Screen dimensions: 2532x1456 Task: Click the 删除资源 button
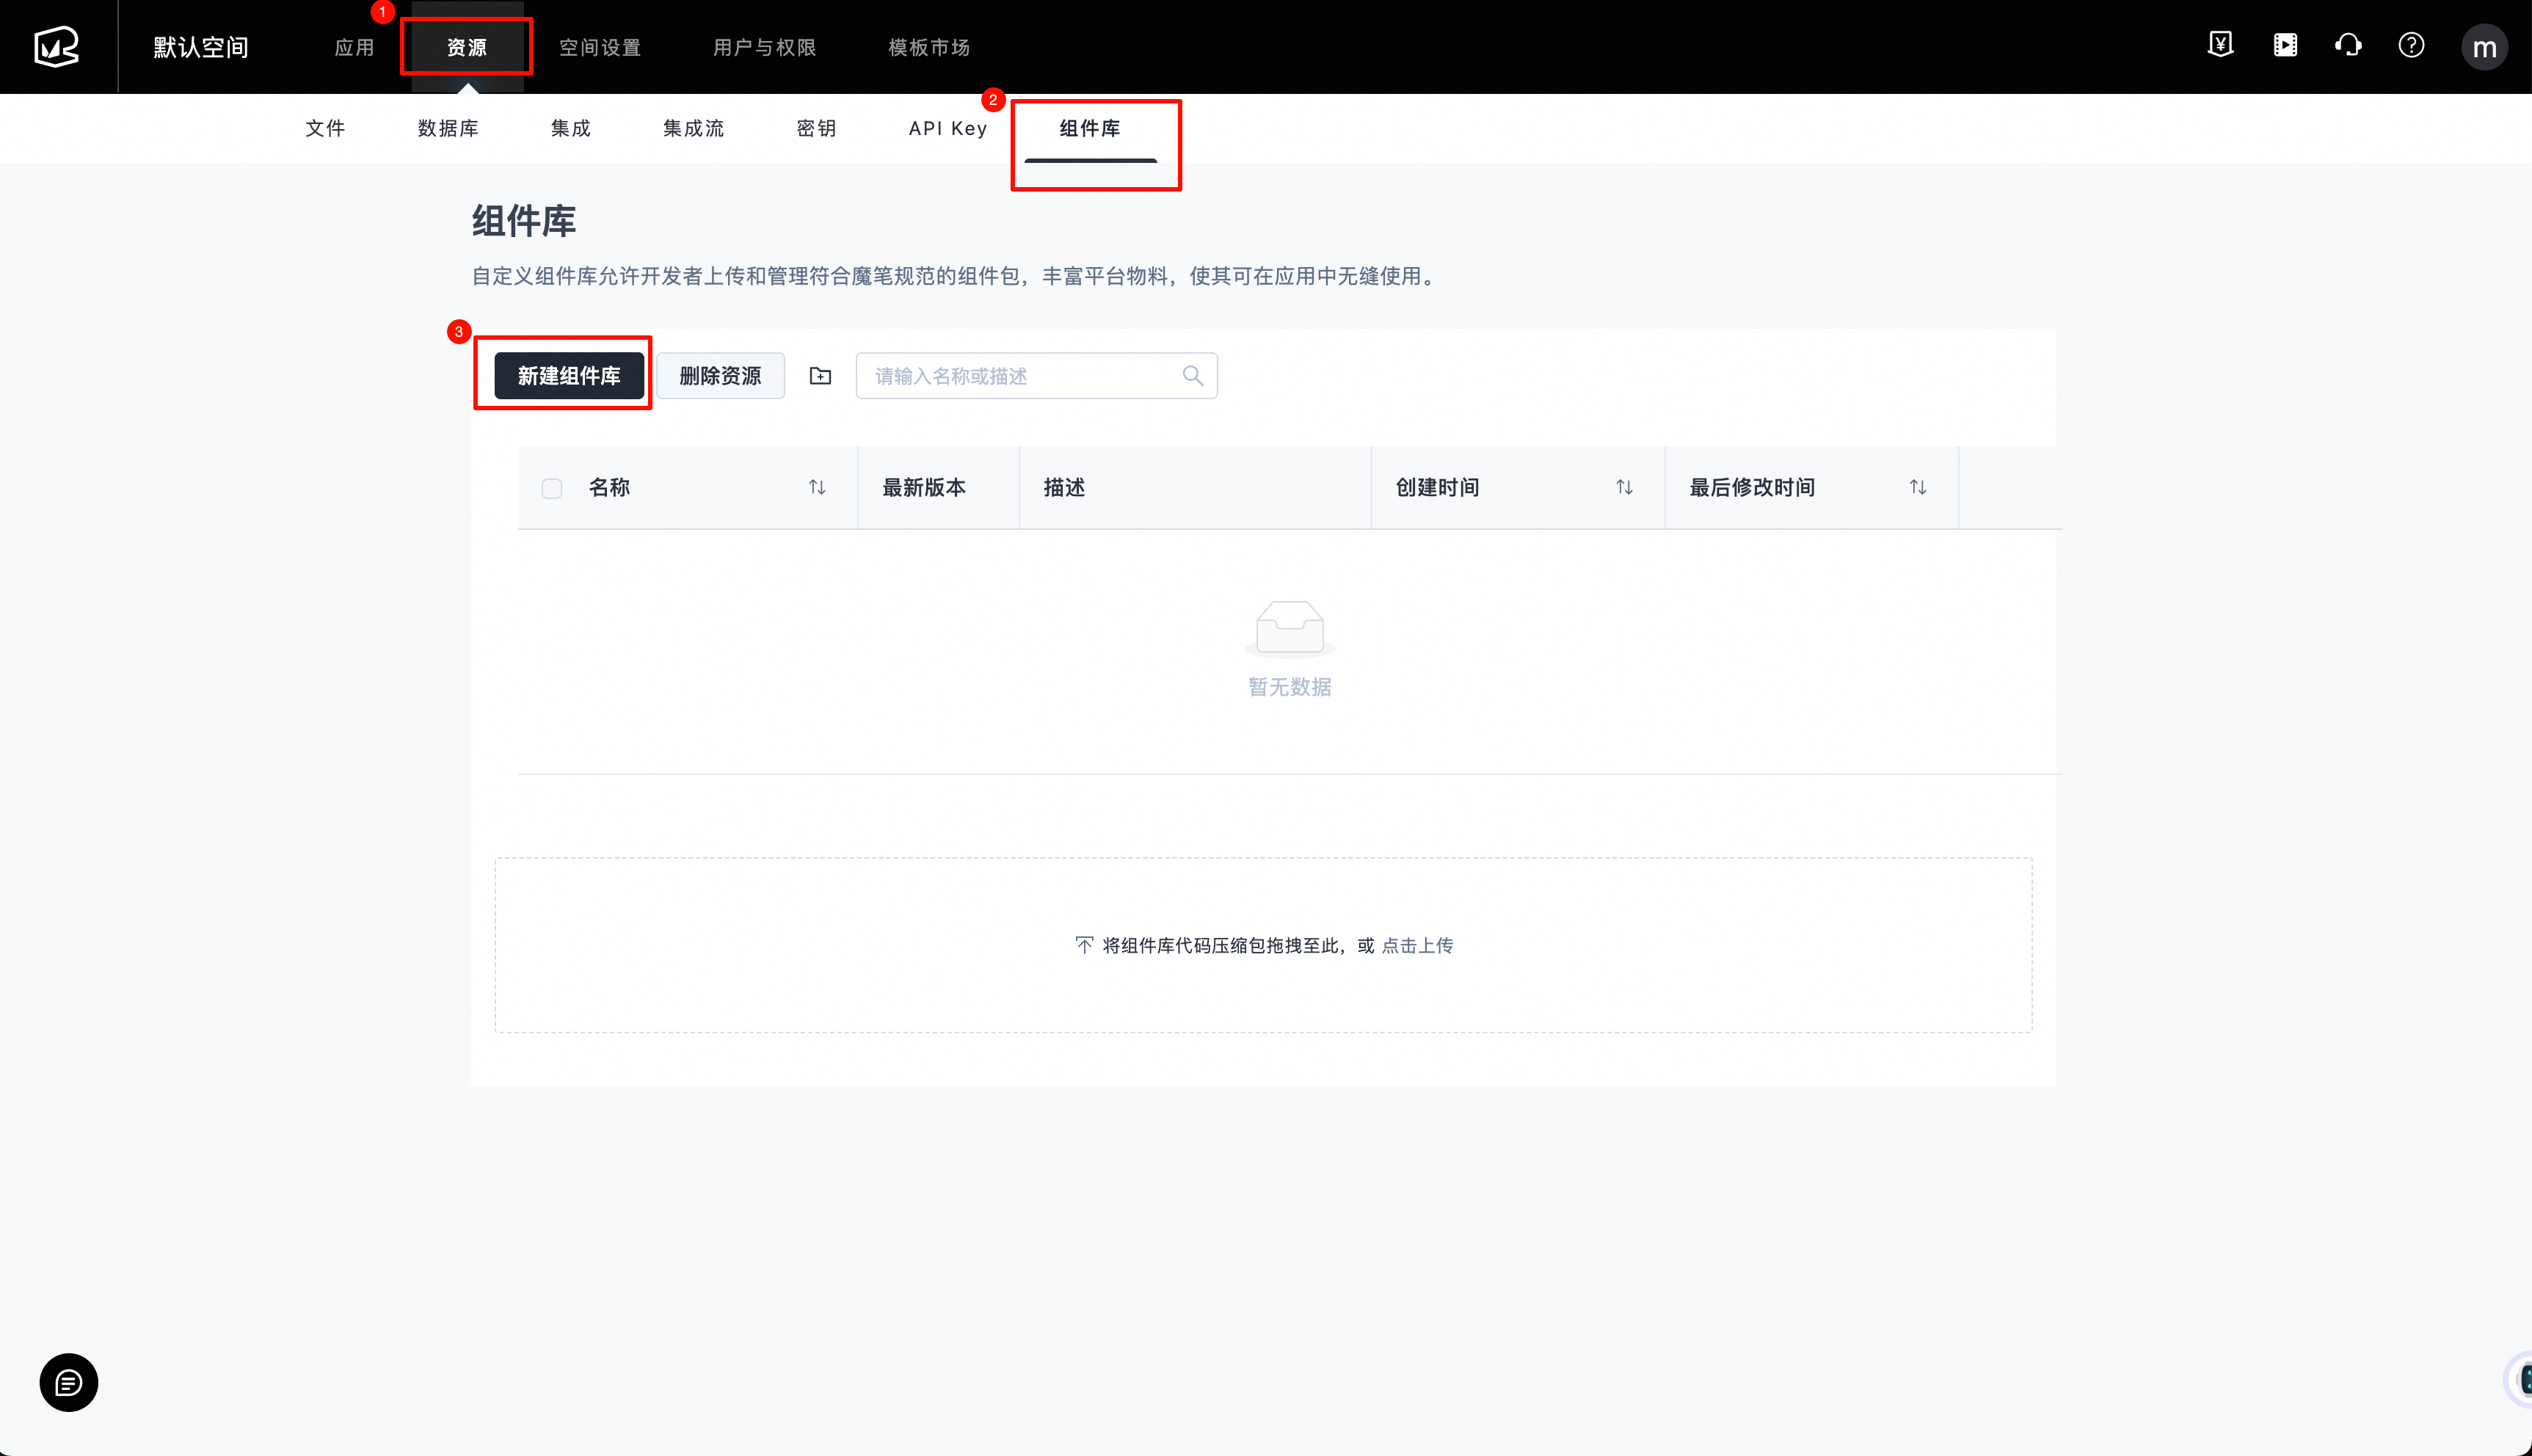tap(720, 376)
